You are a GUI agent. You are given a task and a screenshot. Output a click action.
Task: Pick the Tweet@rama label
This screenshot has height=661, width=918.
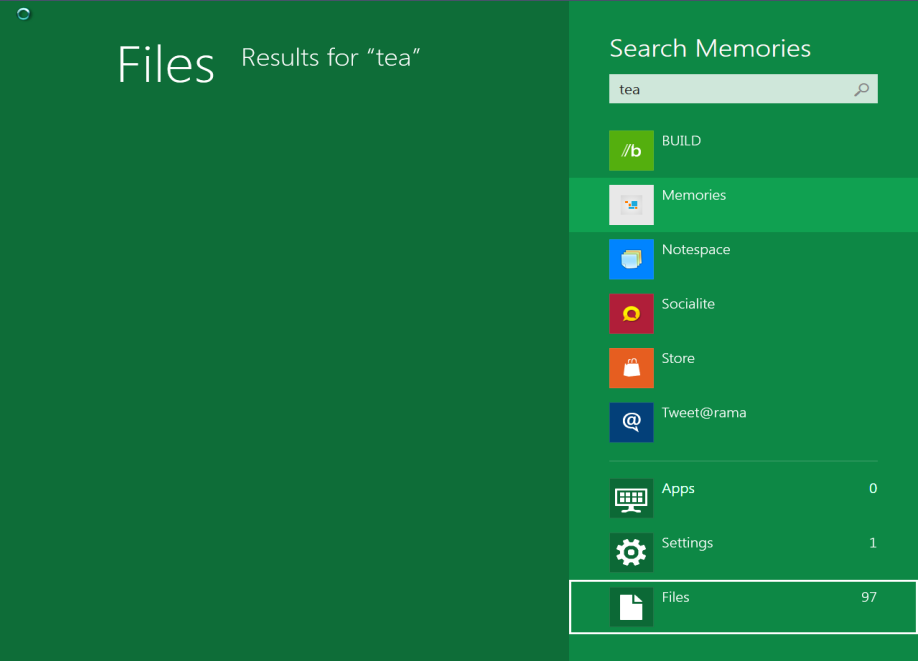coord(704,413)
